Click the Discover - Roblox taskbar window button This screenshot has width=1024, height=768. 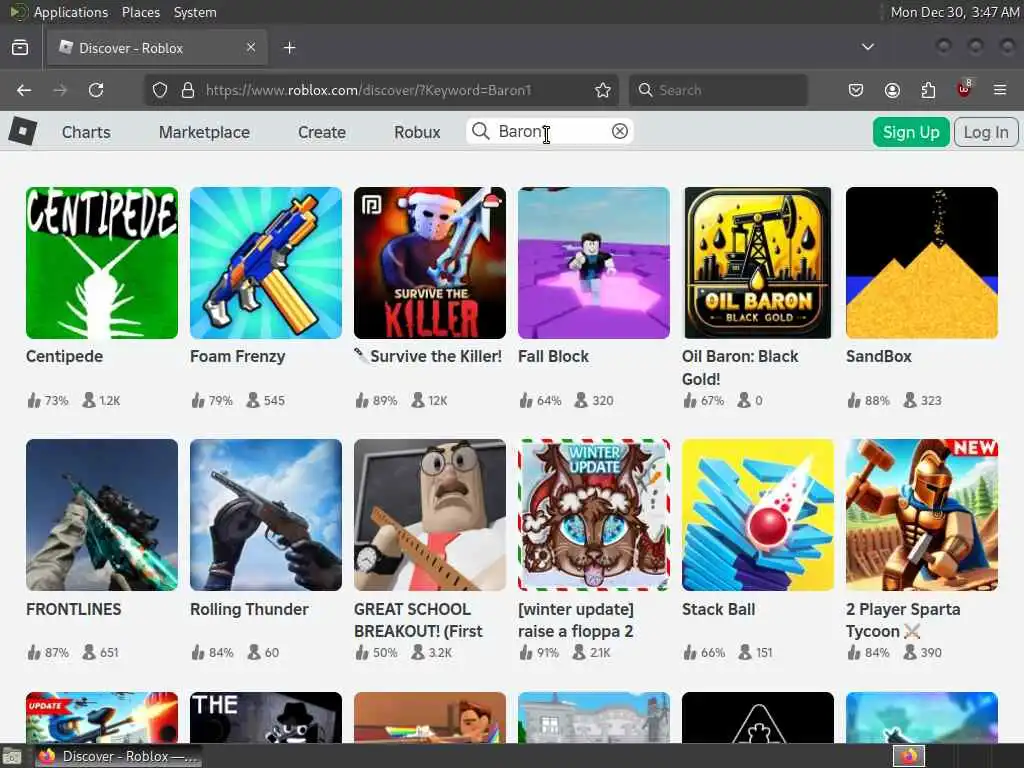pyautogui.click(x=118, y=756)
